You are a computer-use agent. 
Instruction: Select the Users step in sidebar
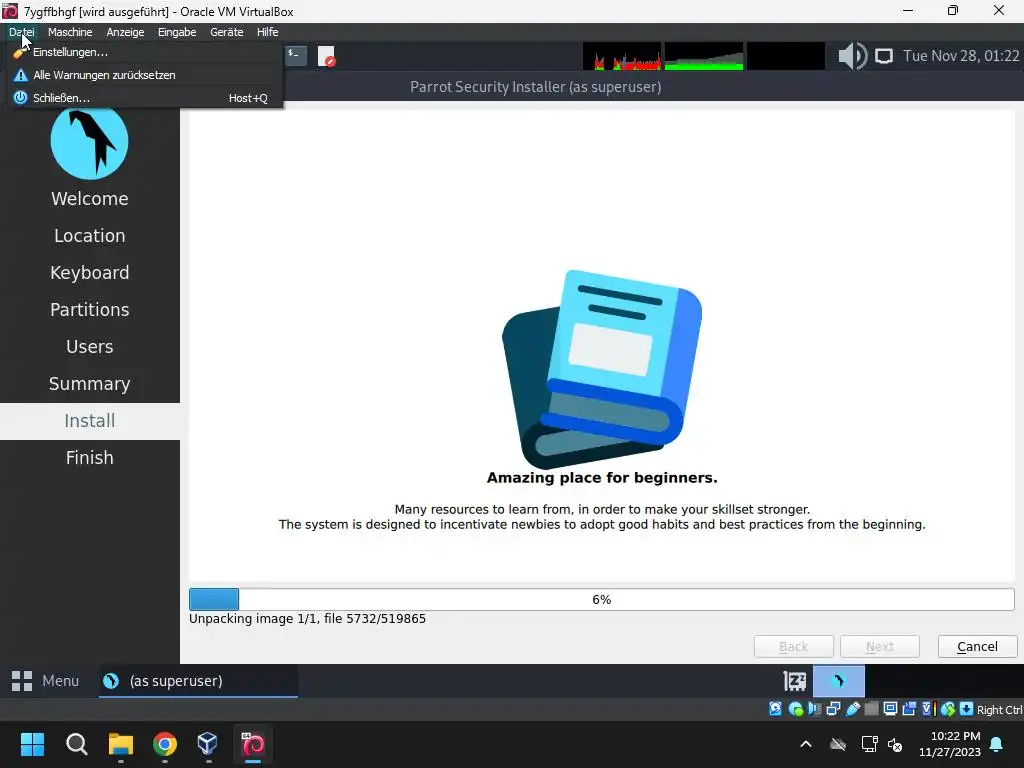point(89,347)
